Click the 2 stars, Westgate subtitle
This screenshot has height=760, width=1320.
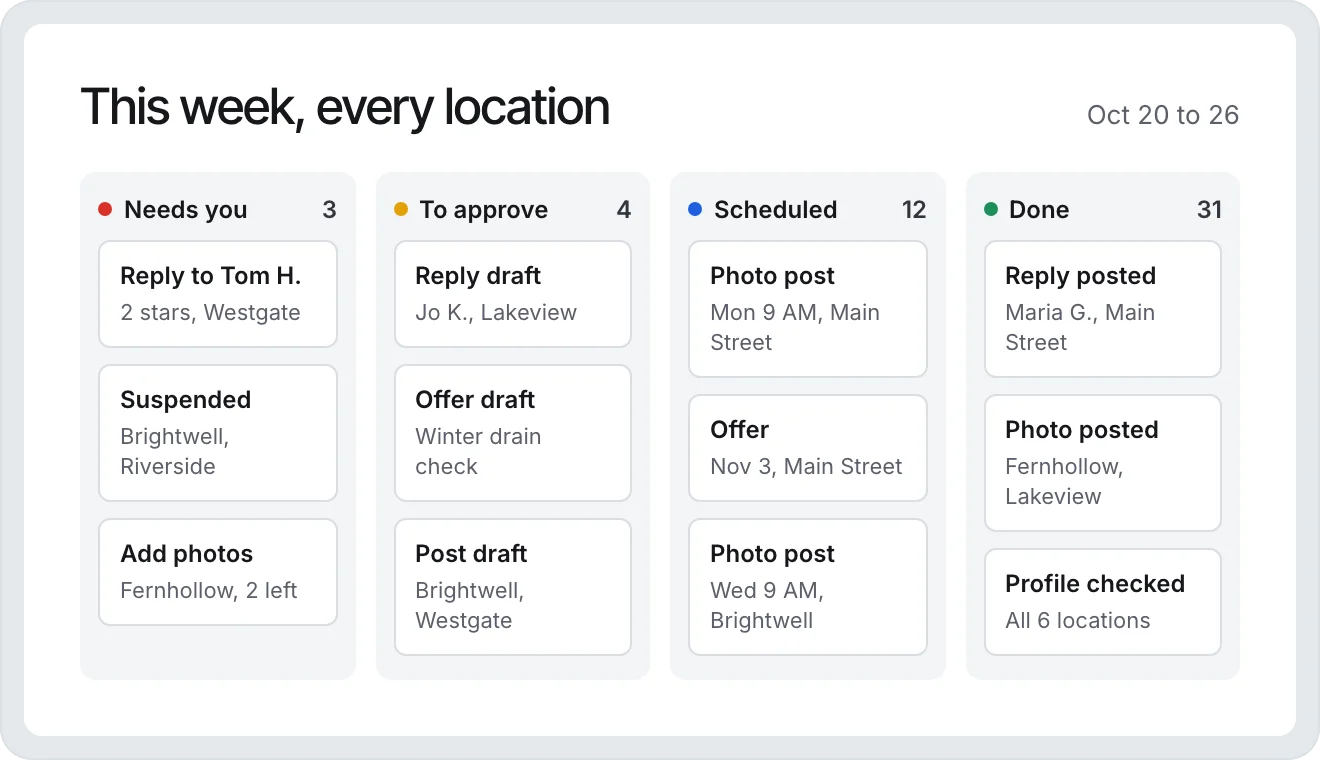(210, 312)
